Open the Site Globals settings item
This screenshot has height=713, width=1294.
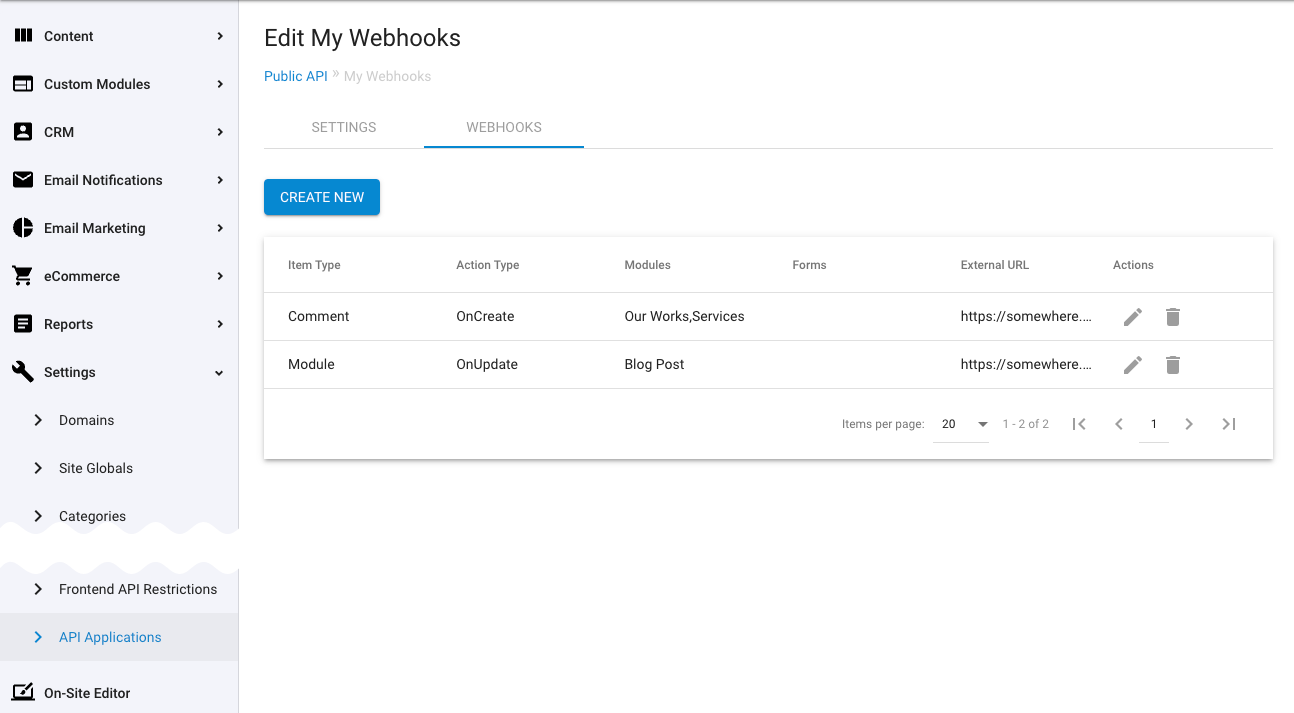tap(95, 468)
